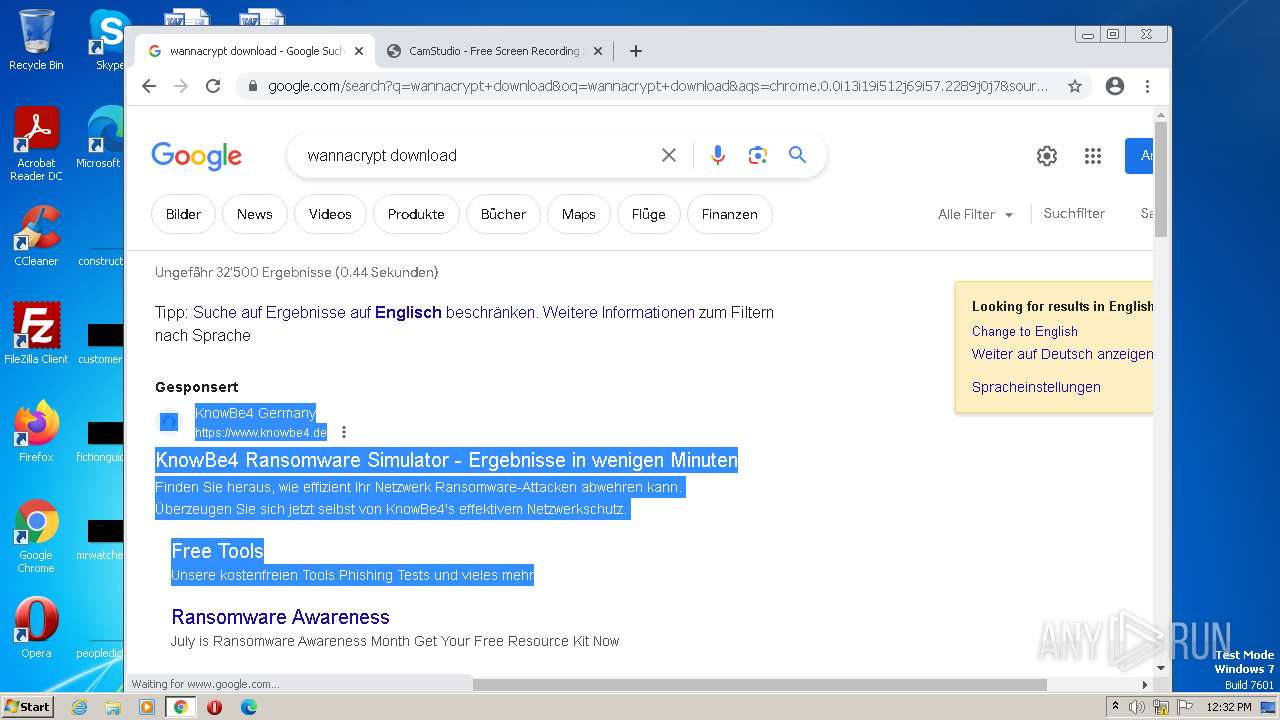Close the wannacrypt download tab

point(359,51)
